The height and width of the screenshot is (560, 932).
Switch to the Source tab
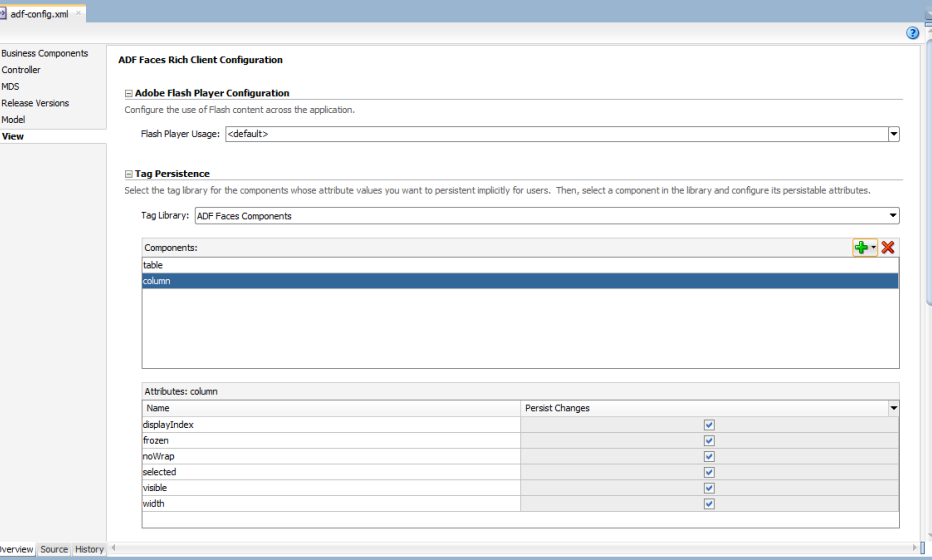coord(54,549)
